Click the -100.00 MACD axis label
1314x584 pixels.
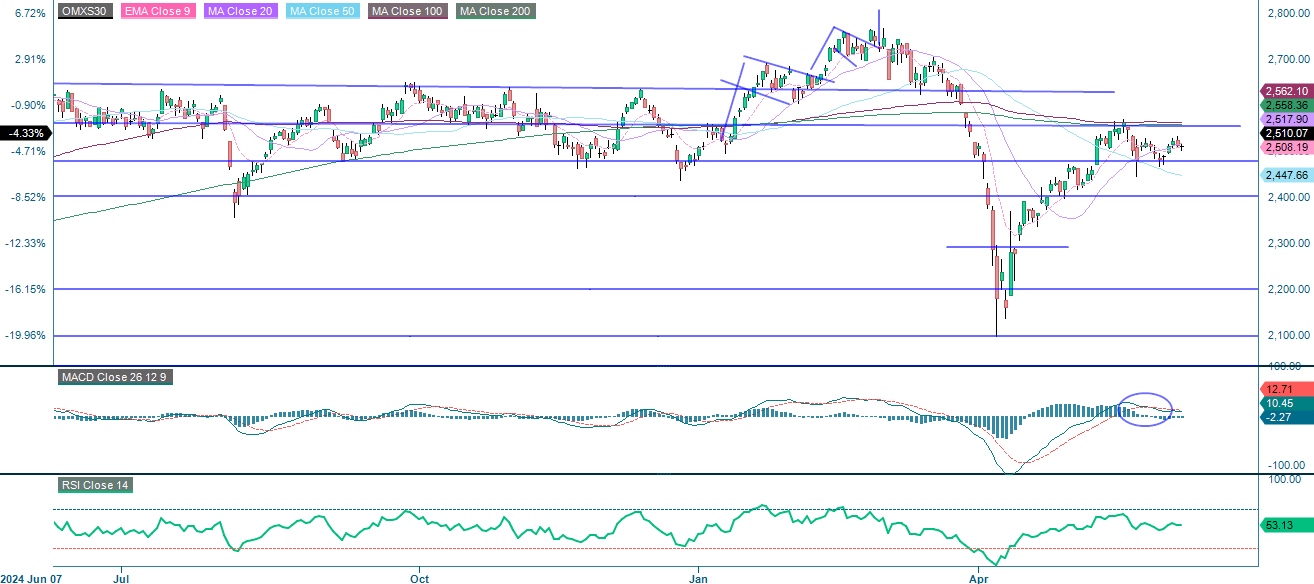tap(1285, 465)
